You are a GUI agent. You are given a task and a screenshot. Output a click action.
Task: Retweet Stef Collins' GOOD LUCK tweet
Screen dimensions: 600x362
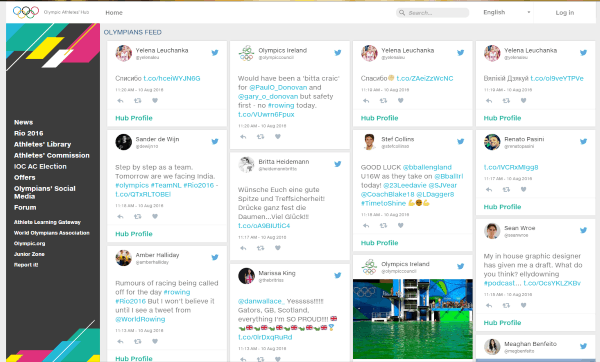click(x=383, y=225)
